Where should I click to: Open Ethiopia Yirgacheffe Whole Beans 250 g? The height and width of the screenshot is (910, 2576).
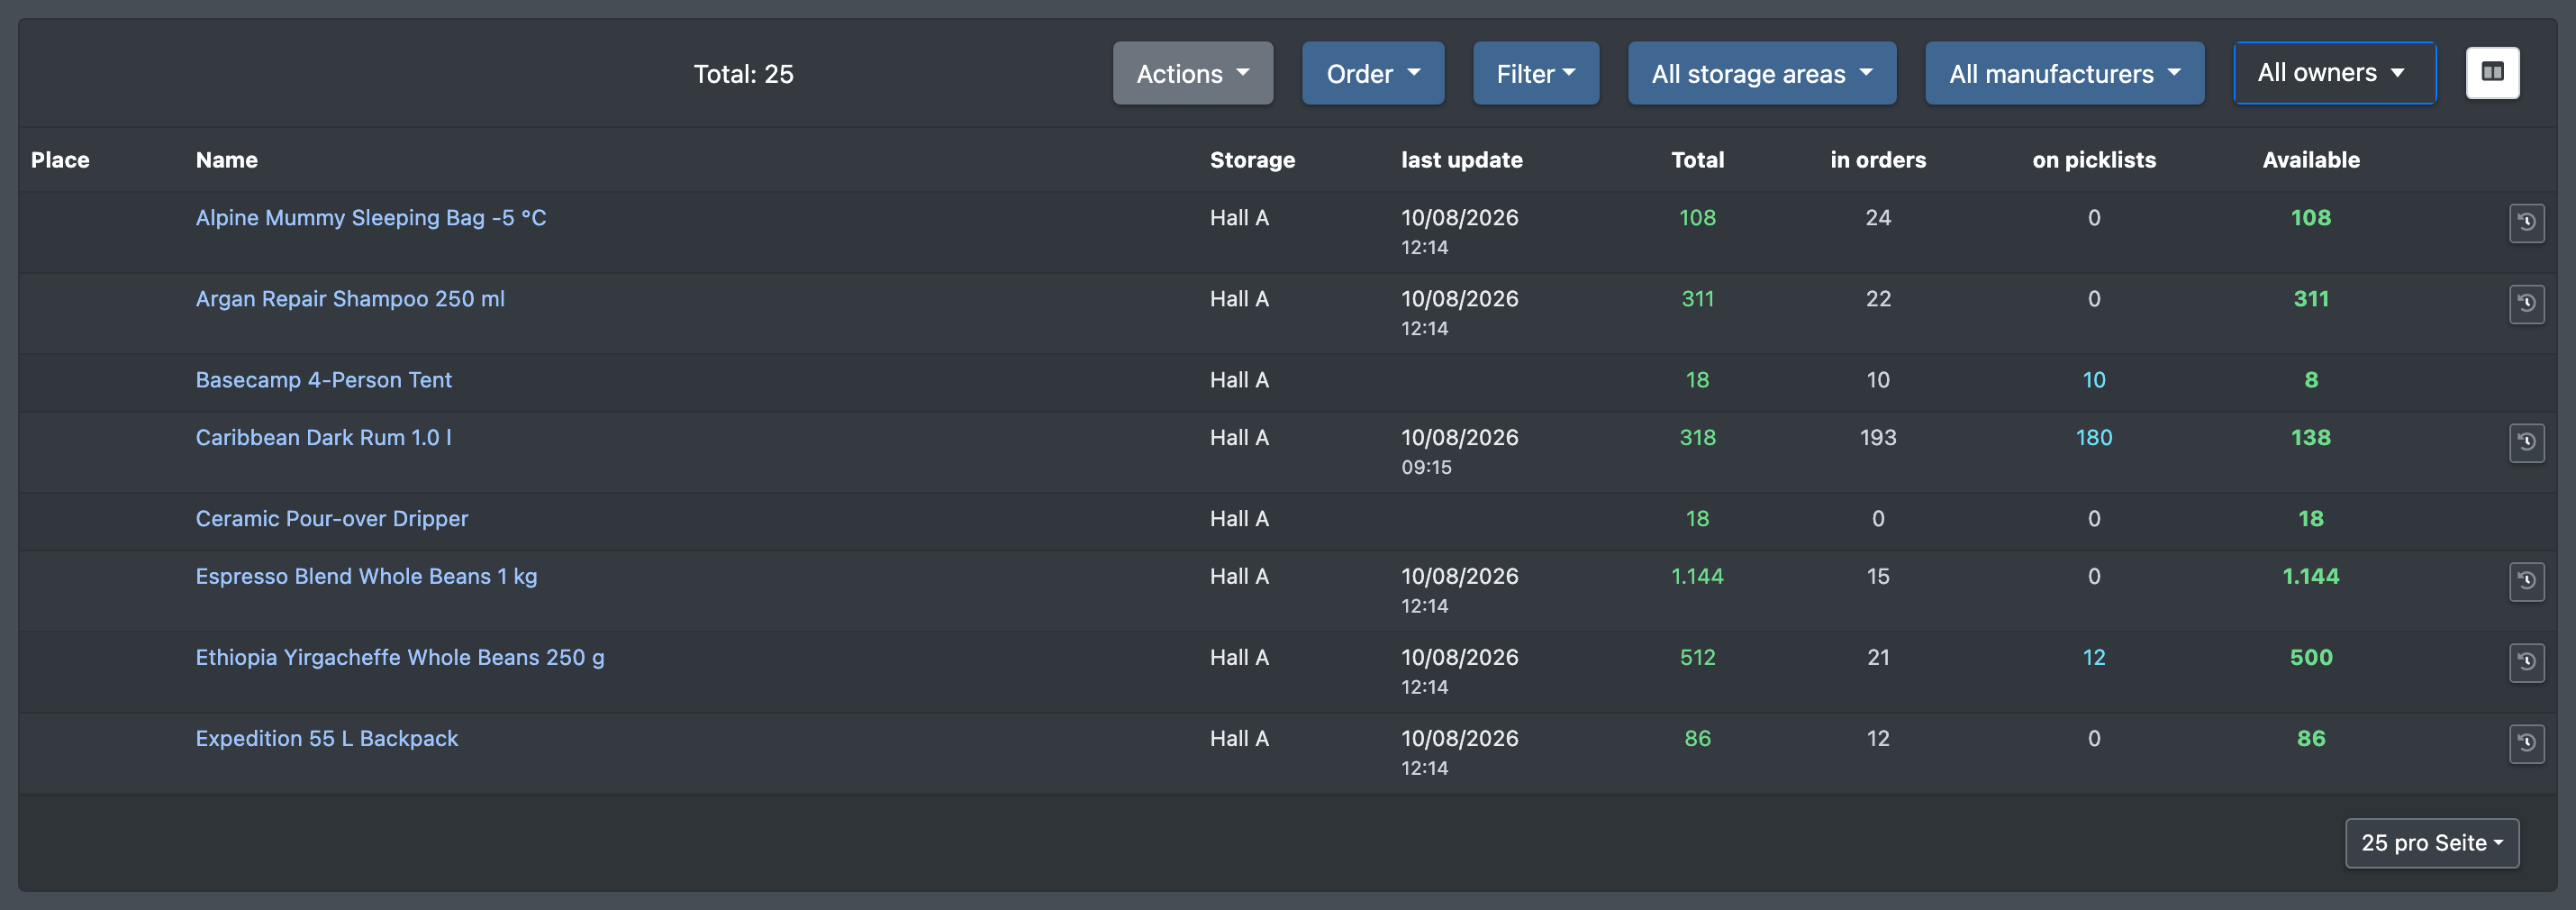tap(400, 657)
